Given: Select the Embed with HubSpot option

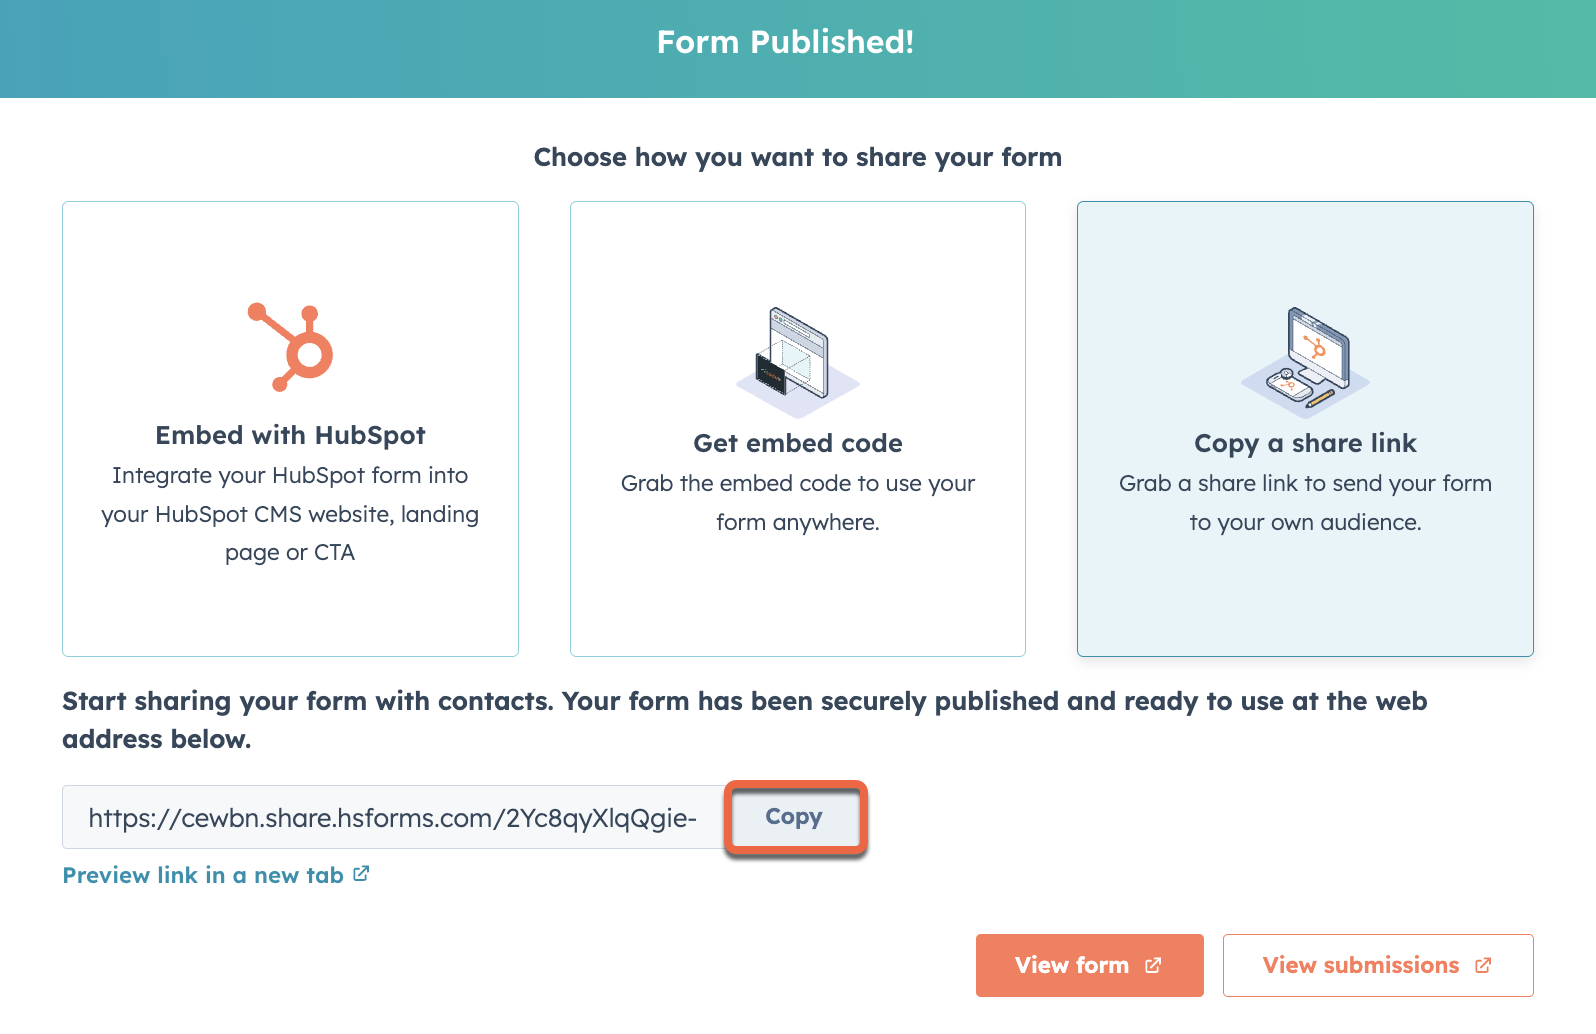Looking at the screenshot, I should [290, 430].
